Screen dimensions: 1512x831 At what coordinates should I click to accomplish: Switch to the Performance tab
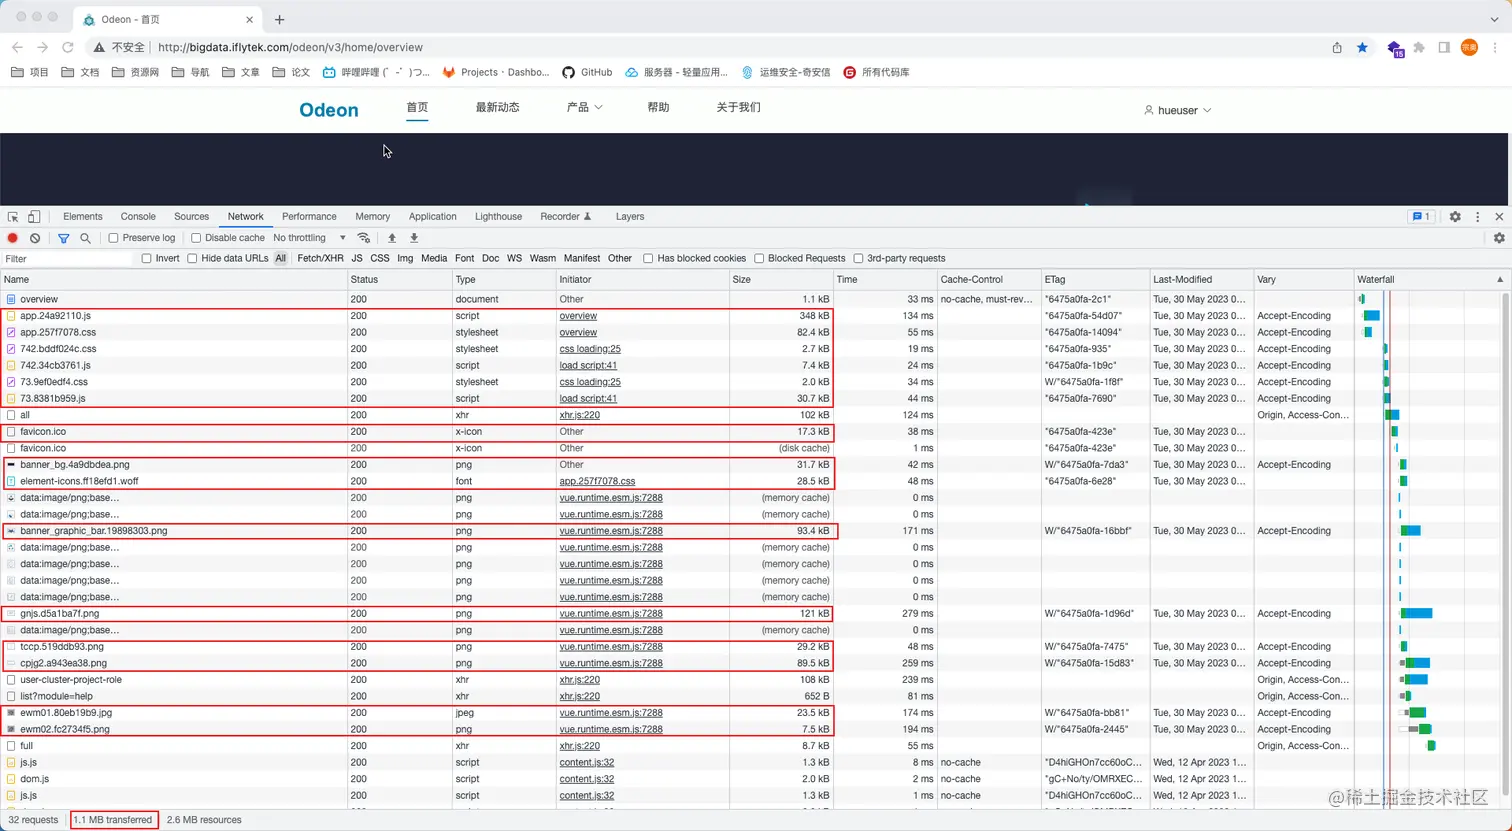(309, 216)
